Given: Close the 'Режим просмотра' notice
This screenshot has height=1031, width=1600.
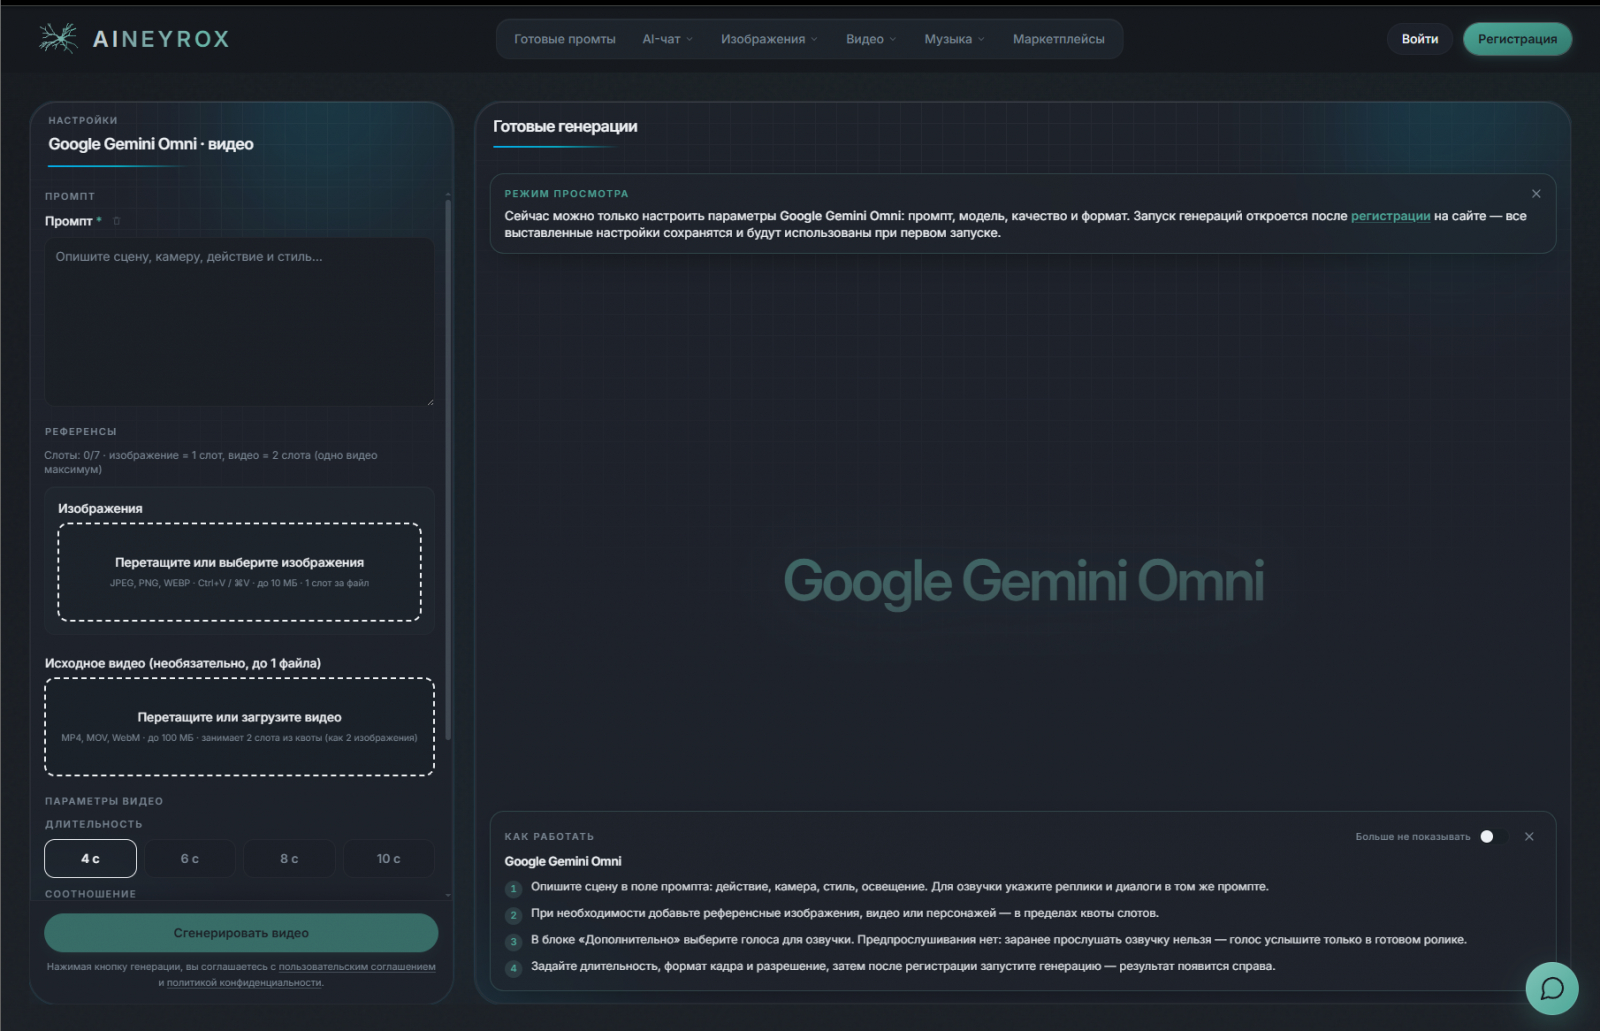Looking at the screenshot, I should coord(1536,194).
